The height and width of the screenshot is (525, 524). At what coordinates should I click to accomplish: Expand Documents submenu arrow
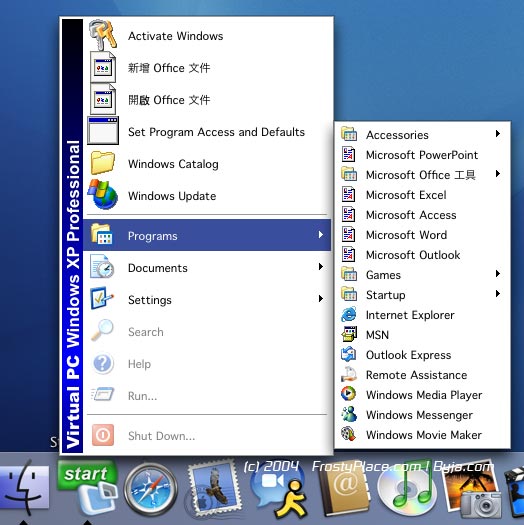pyautogui.click(x=320, y=267)
